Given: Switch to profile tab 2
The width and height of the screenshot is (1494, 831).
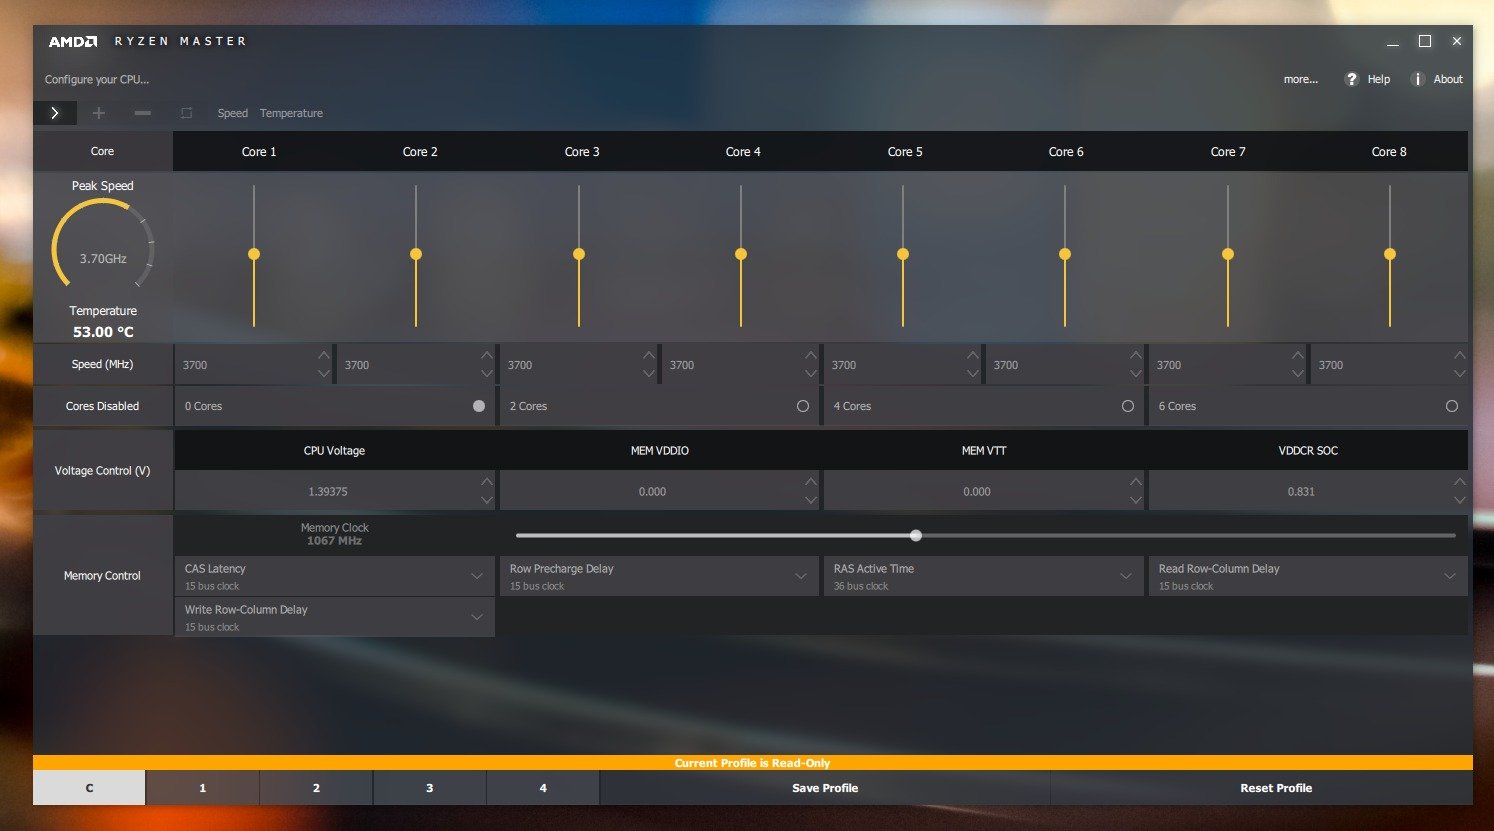Looking at the screenshot, I should tap(316, 788).
